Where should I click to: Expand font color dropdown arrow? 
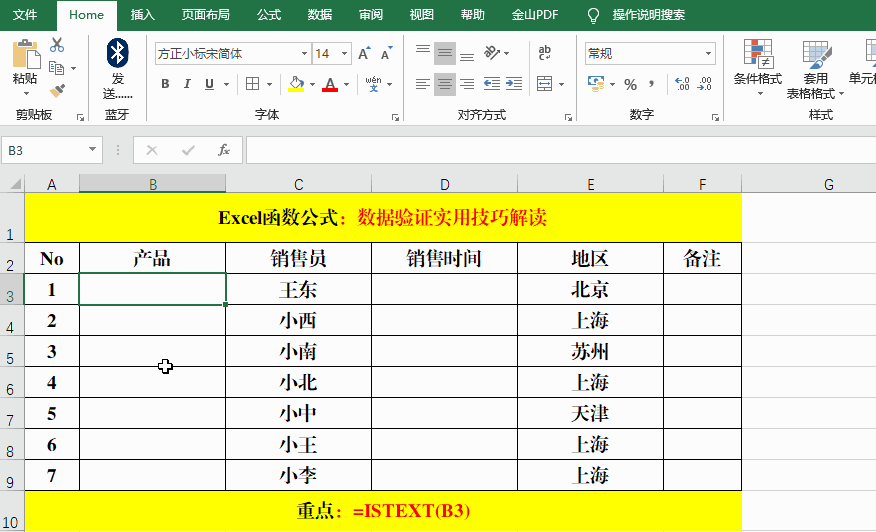[346, 84]
